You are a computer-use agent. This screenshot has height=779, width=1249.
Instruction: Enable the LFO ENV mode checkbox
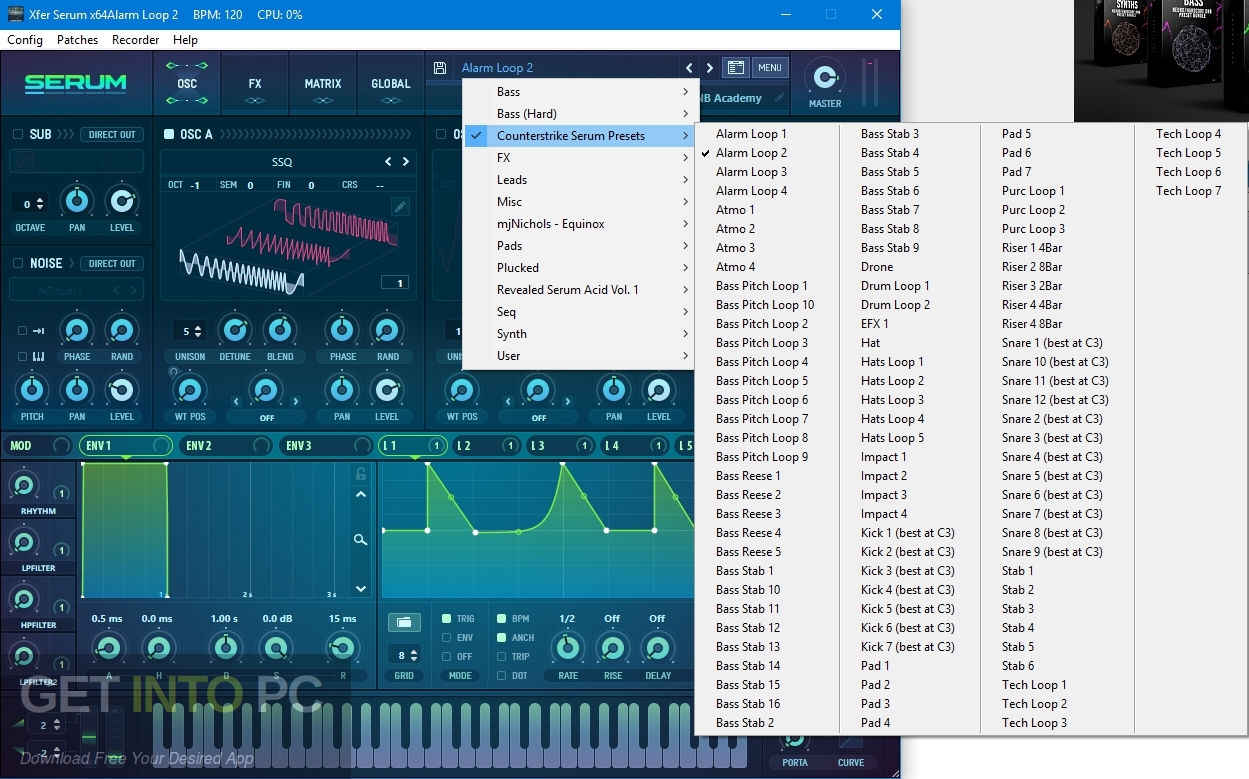(x=446, y=637)
